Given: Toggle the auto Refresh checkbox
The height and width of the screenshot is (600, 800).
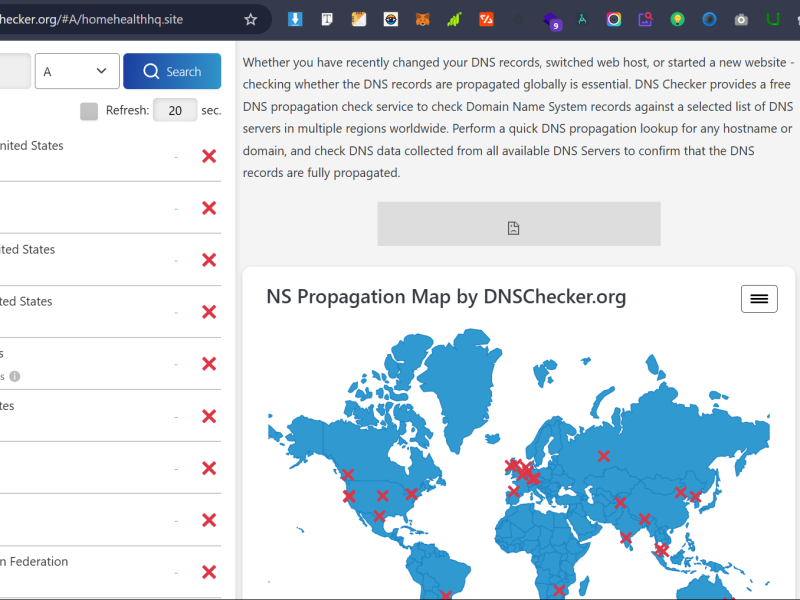Looking at the screenshot, I should pos(89,111).
